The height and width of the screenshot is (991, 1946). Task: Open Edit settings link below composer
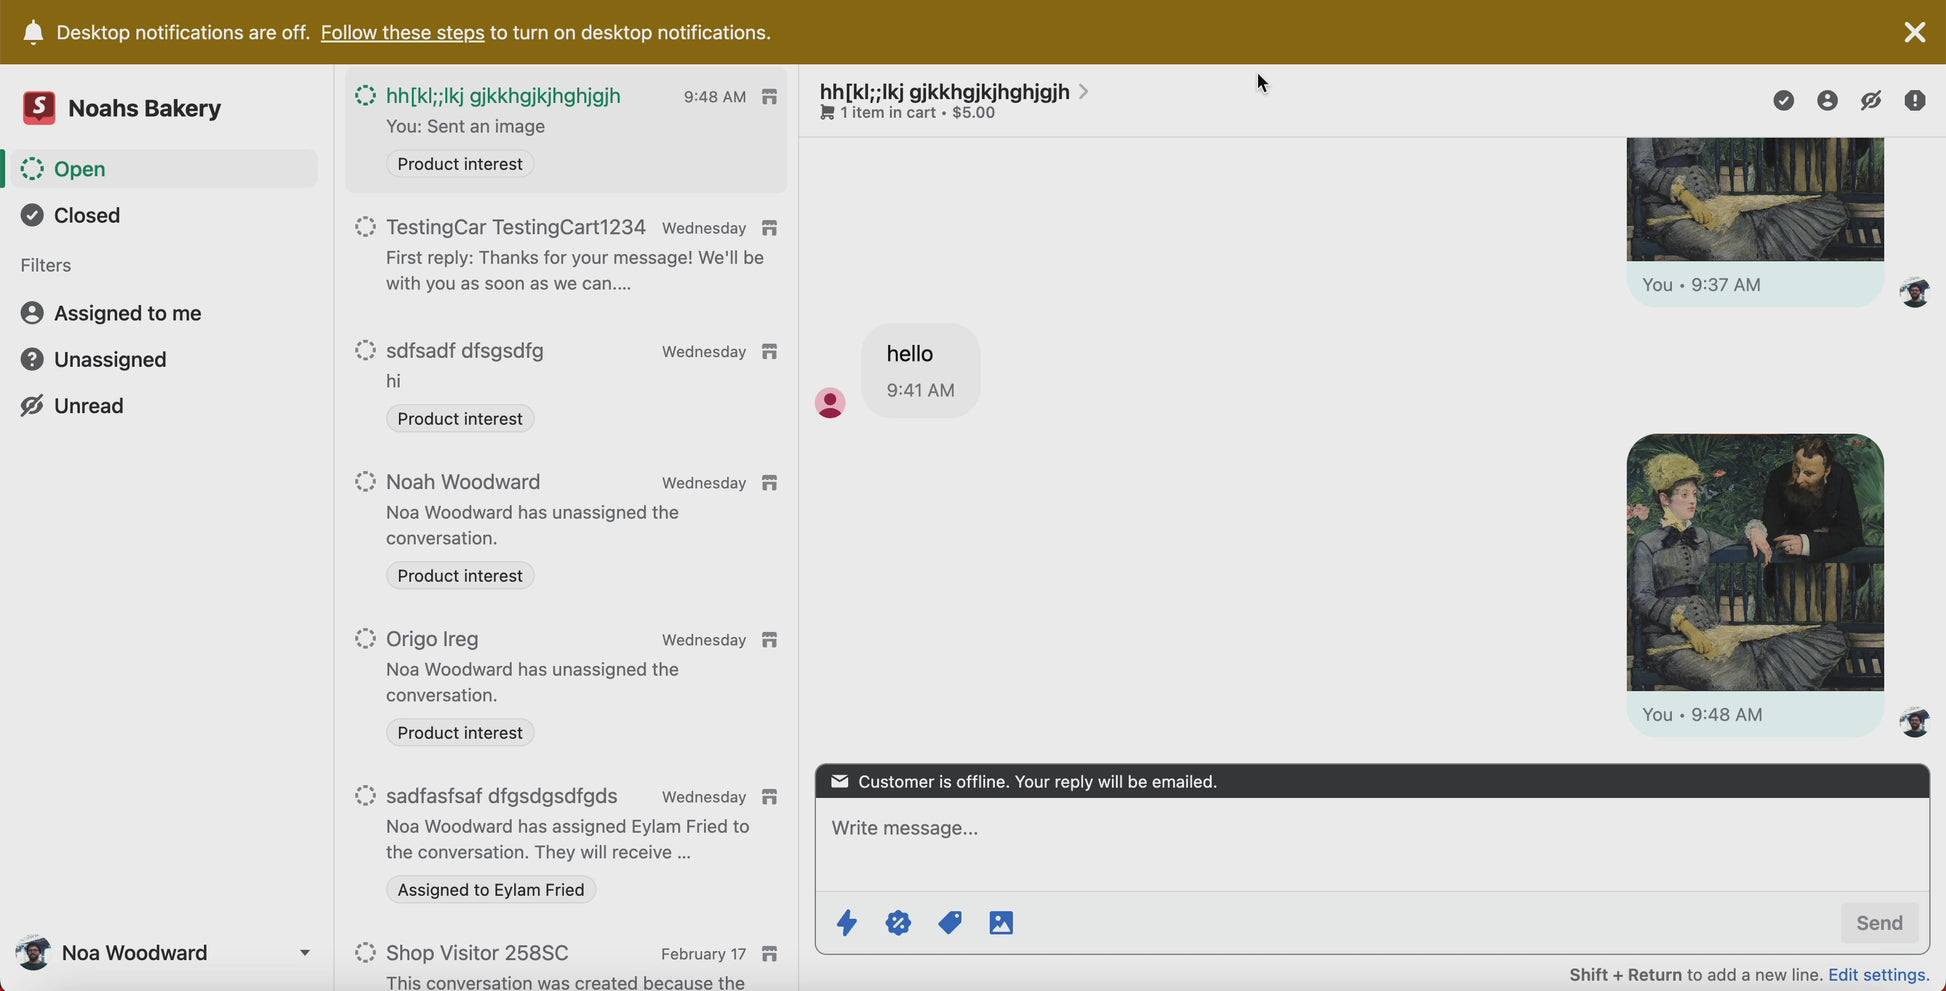point(1878,974)
